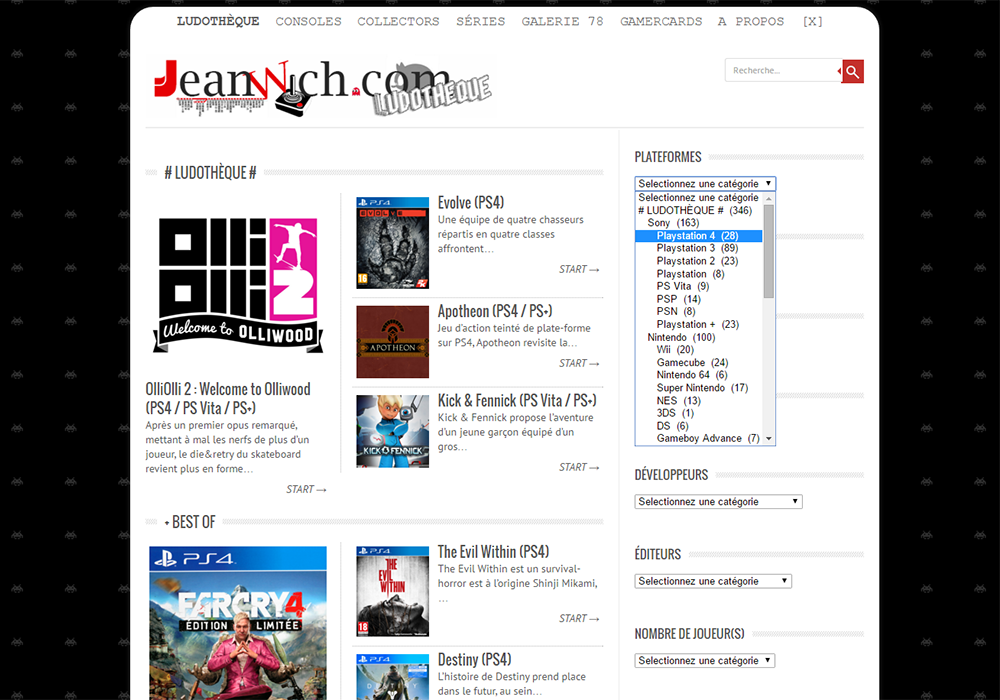Open the OlliOlli 2 featured image

point(238,285)
